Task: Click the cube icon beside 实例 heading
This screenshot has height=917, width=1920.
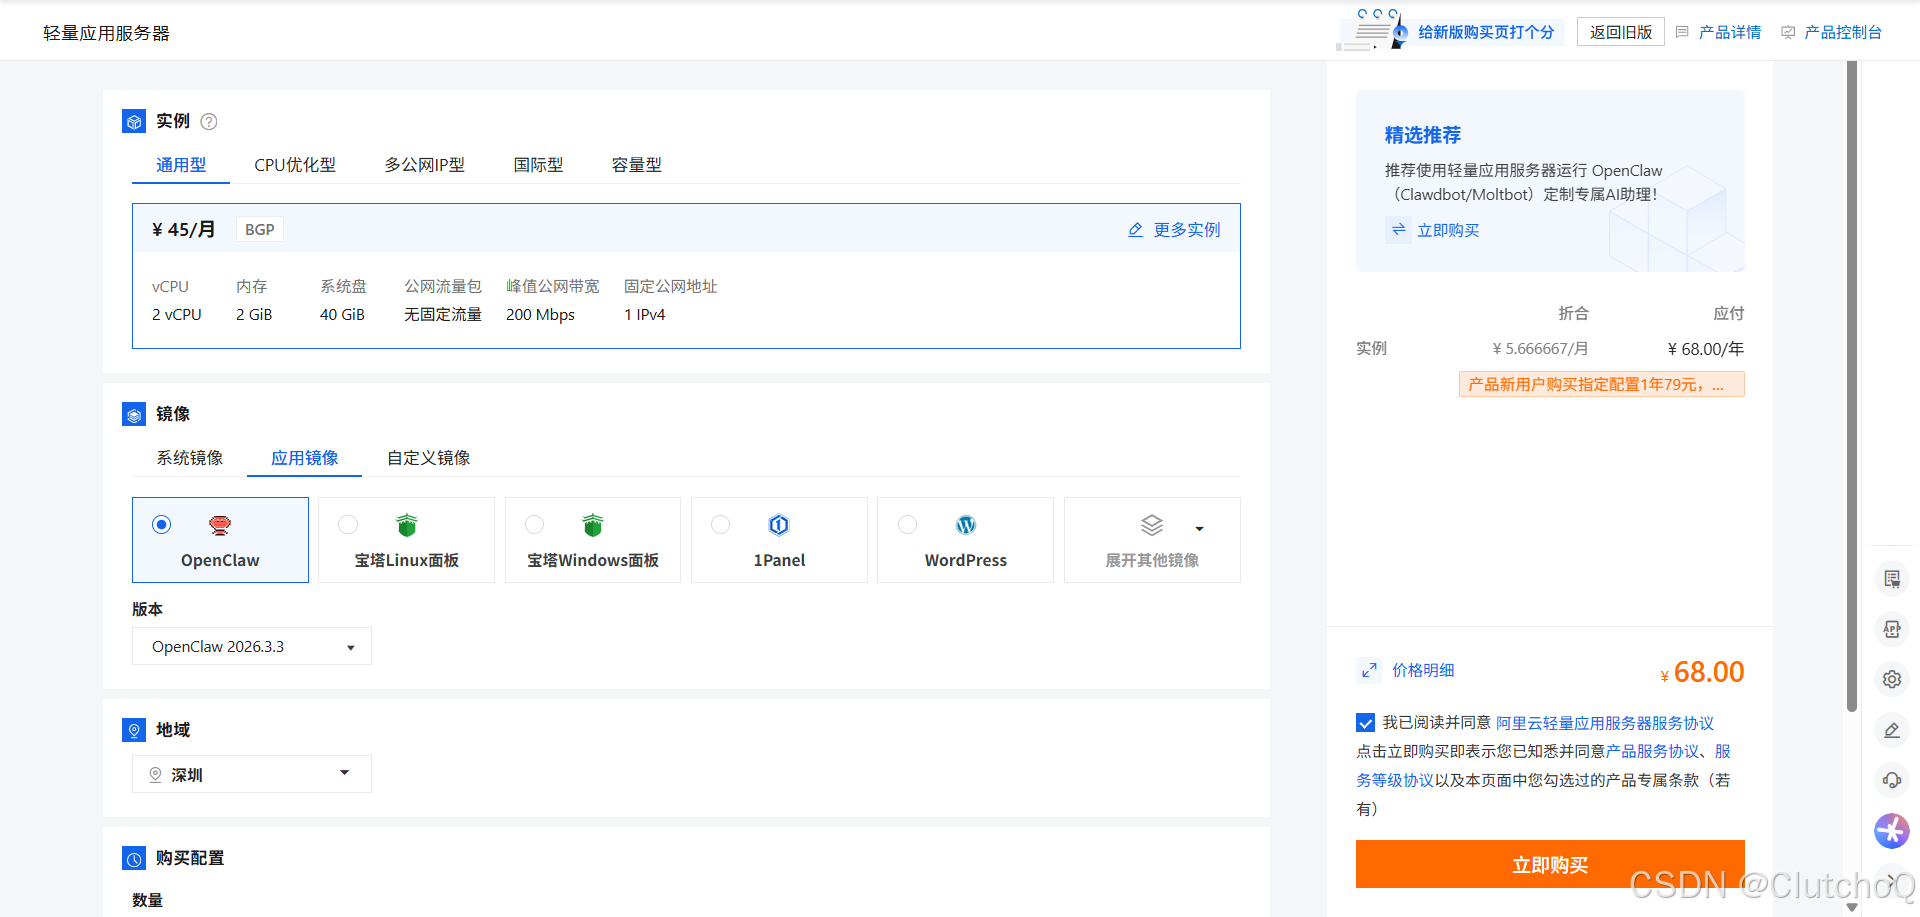Action: 134,121
